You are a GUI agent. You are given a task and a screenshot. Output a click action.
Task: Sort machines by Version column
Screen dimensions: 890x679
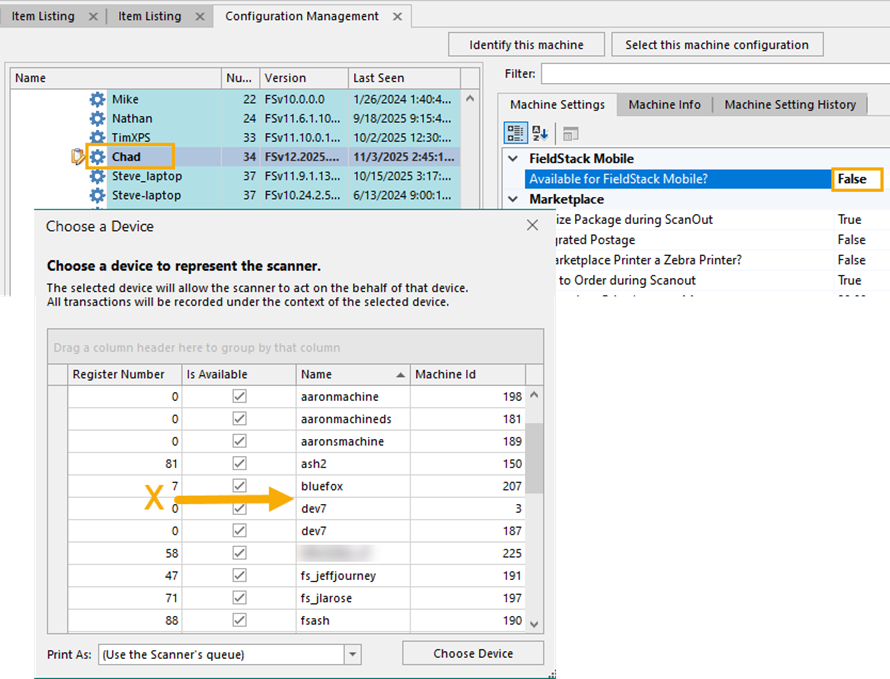coord(304,78)
